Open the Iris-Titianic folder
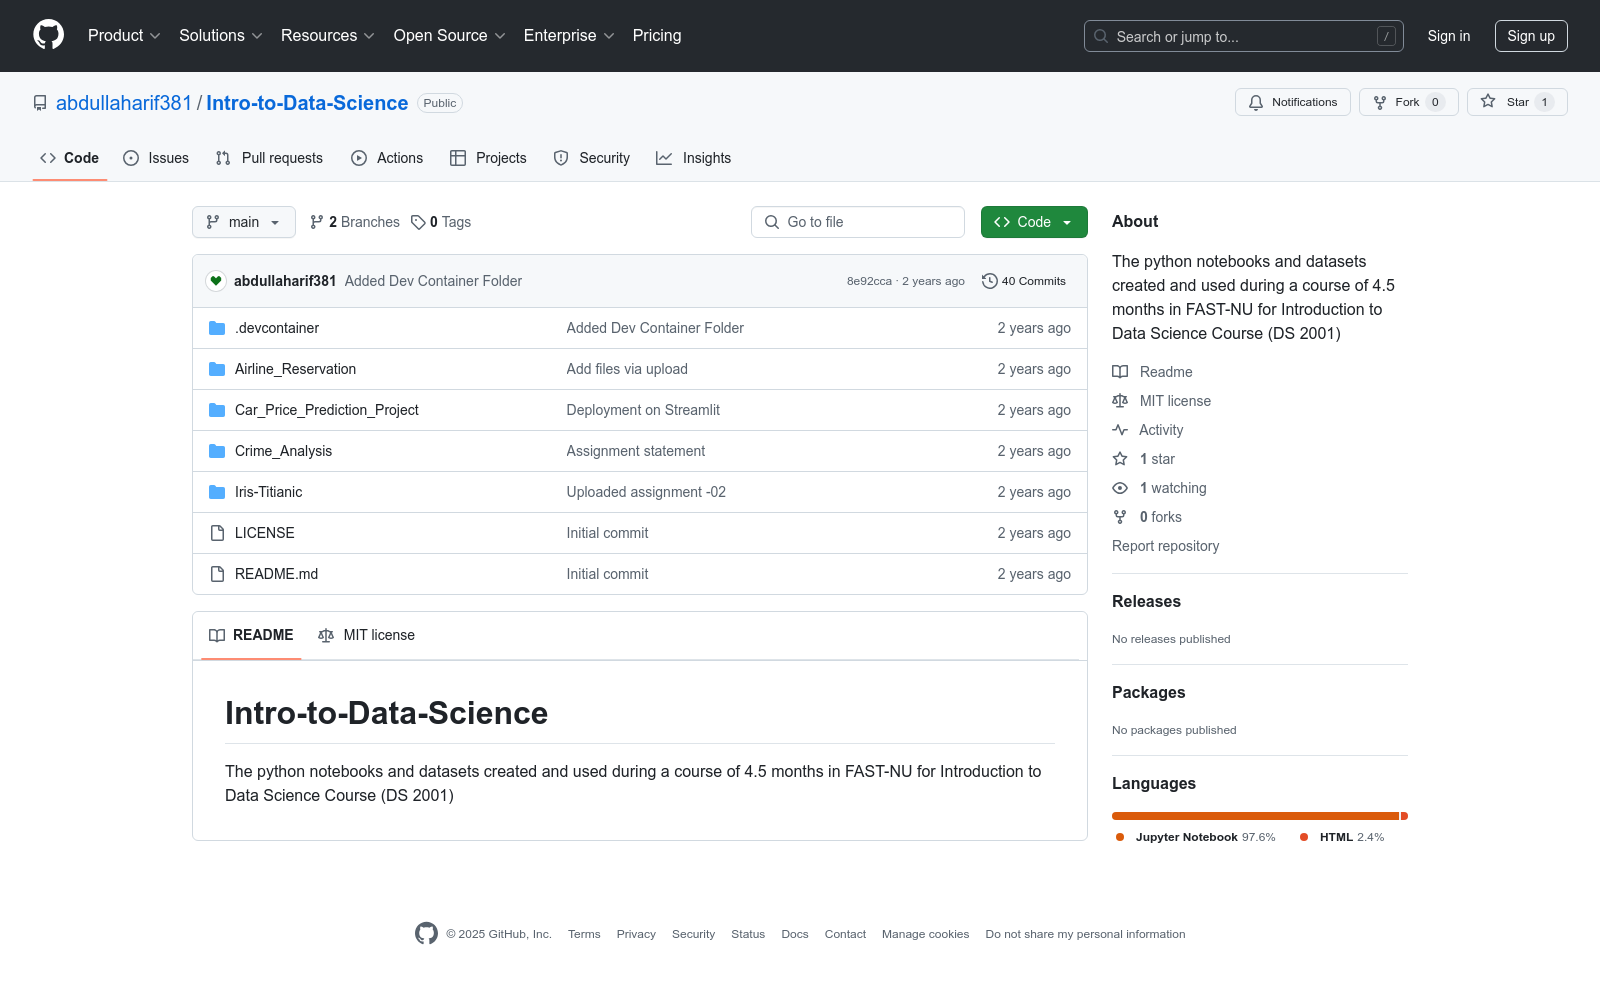Image resolution: width=1600 pixels, height=1000 pixels. pos(268,492)
